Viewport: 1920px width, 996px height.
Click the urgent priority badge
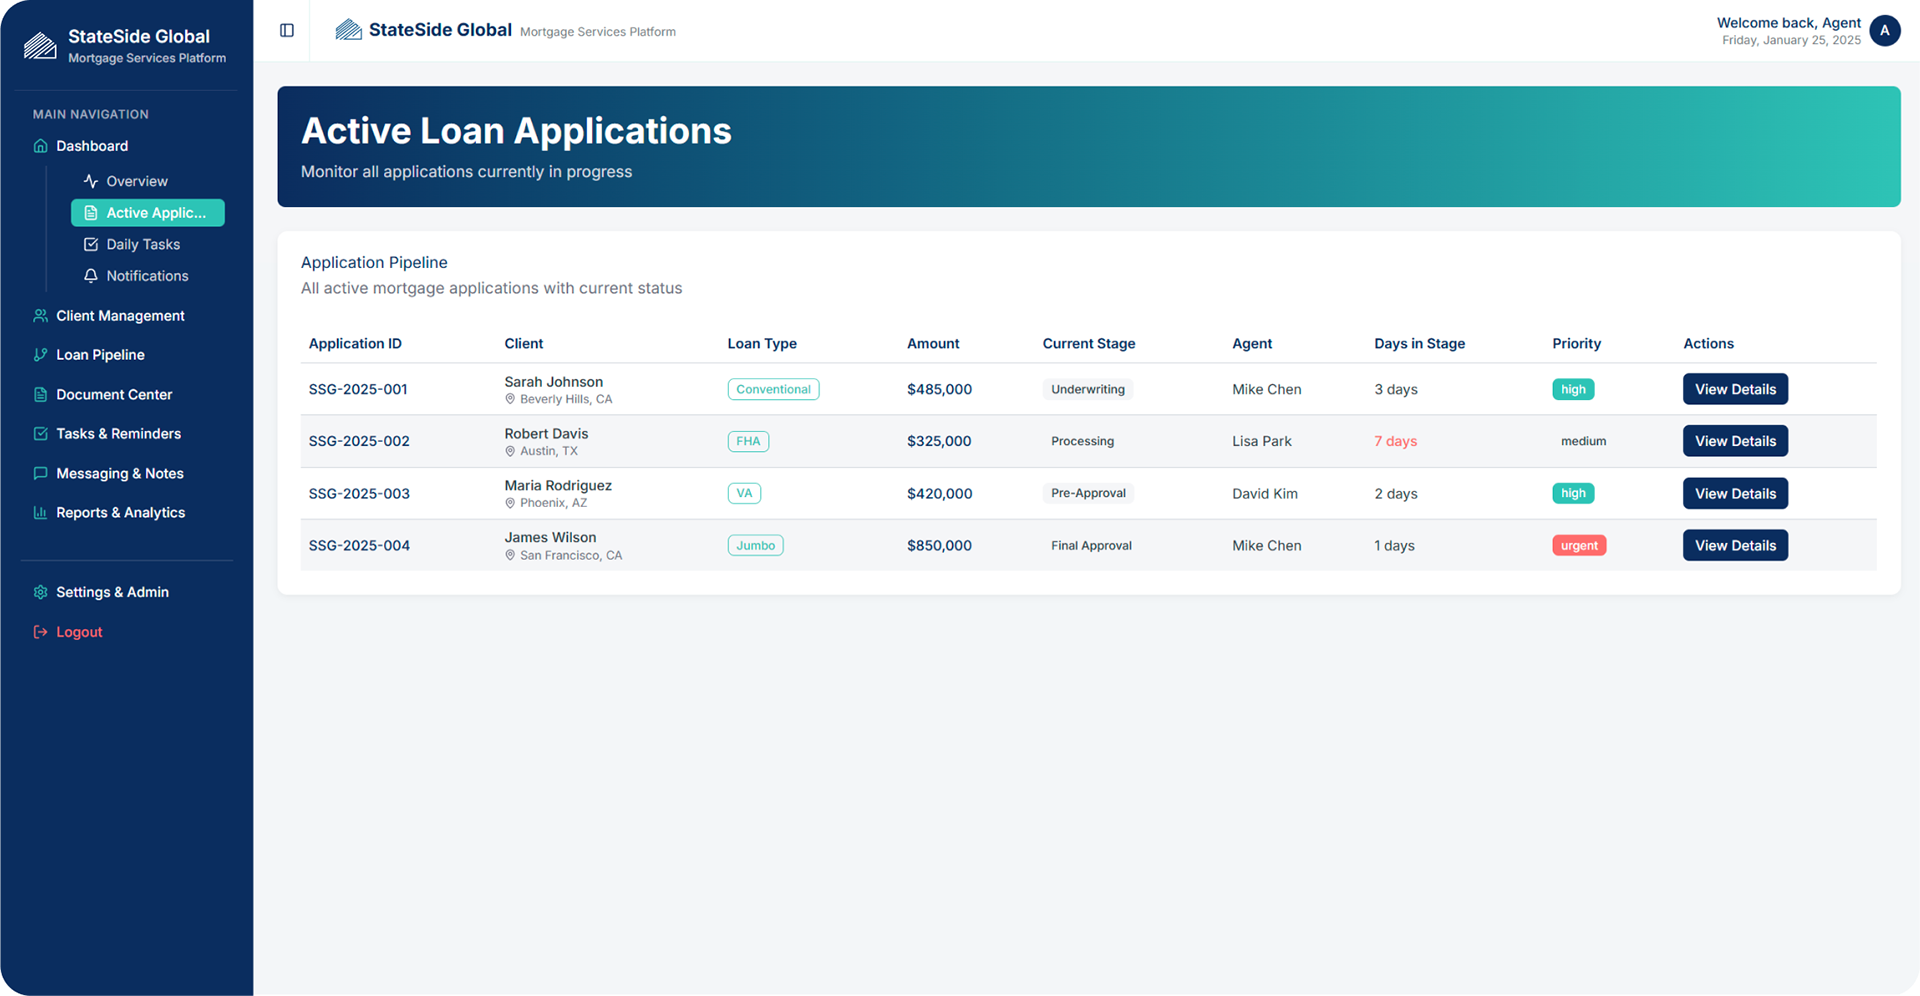[1579, 545]
